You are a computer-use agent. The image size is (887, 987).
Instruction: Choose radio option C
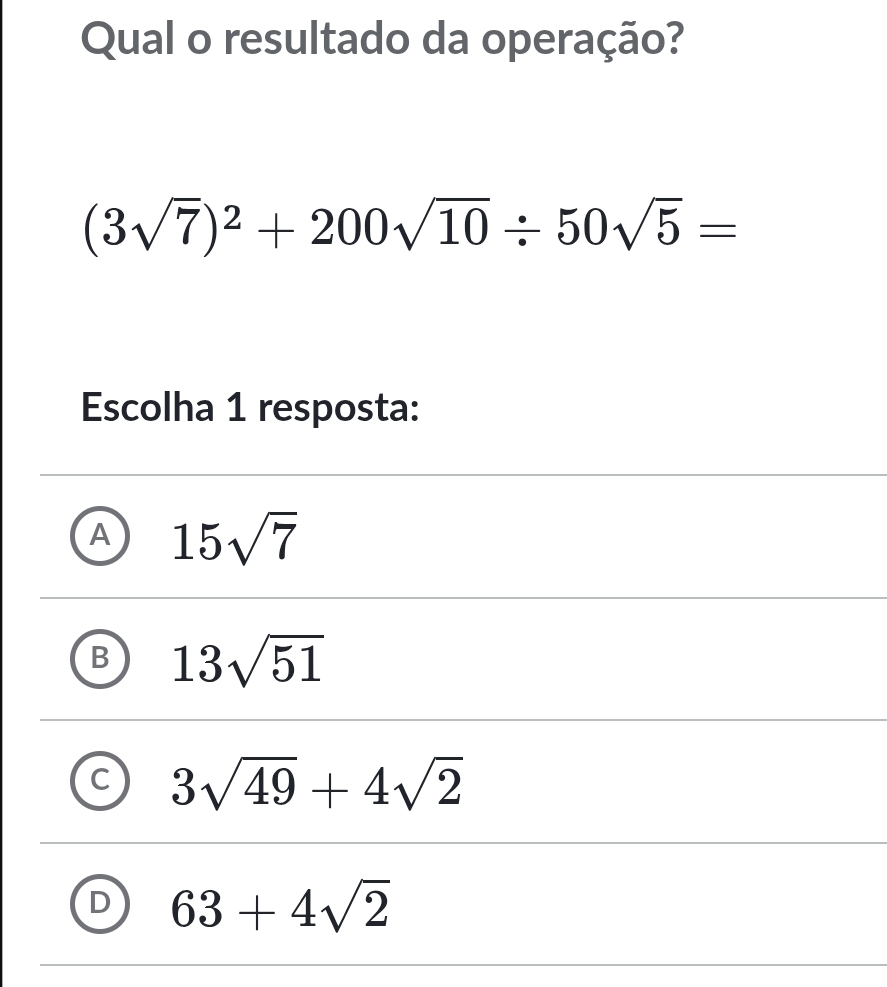point(99,781)
